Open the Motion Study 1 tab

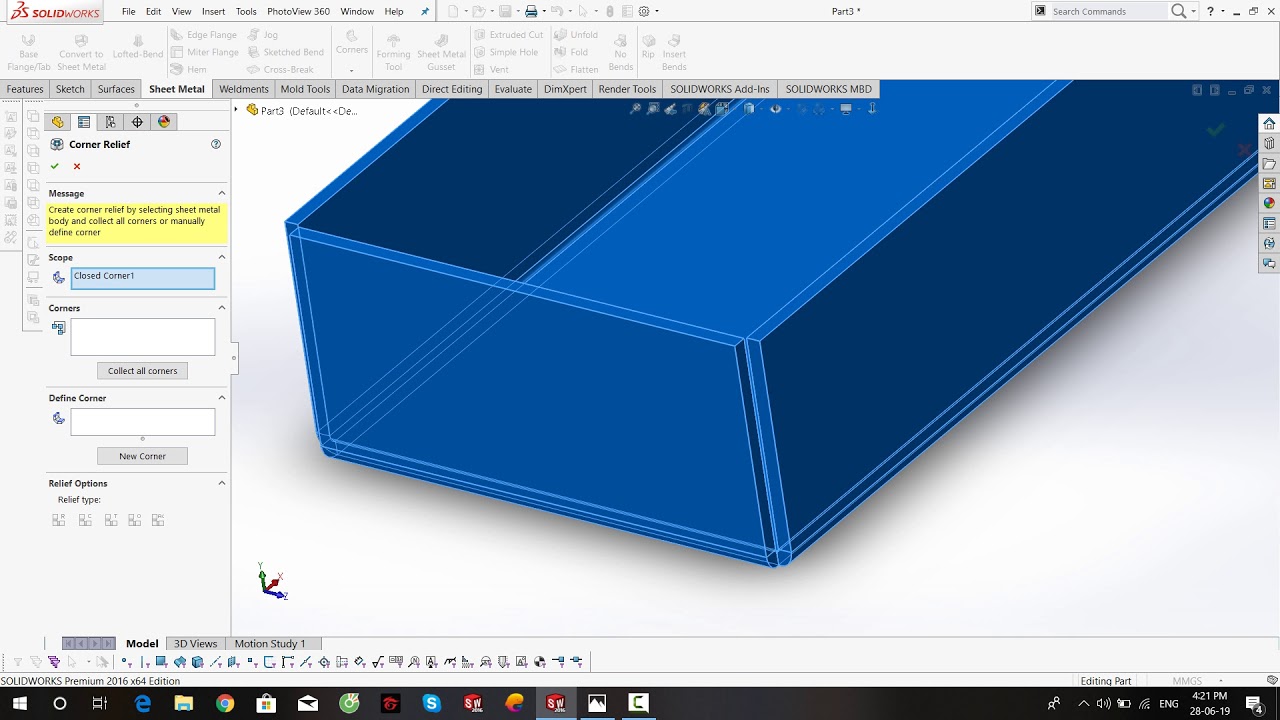coord(270,643)
